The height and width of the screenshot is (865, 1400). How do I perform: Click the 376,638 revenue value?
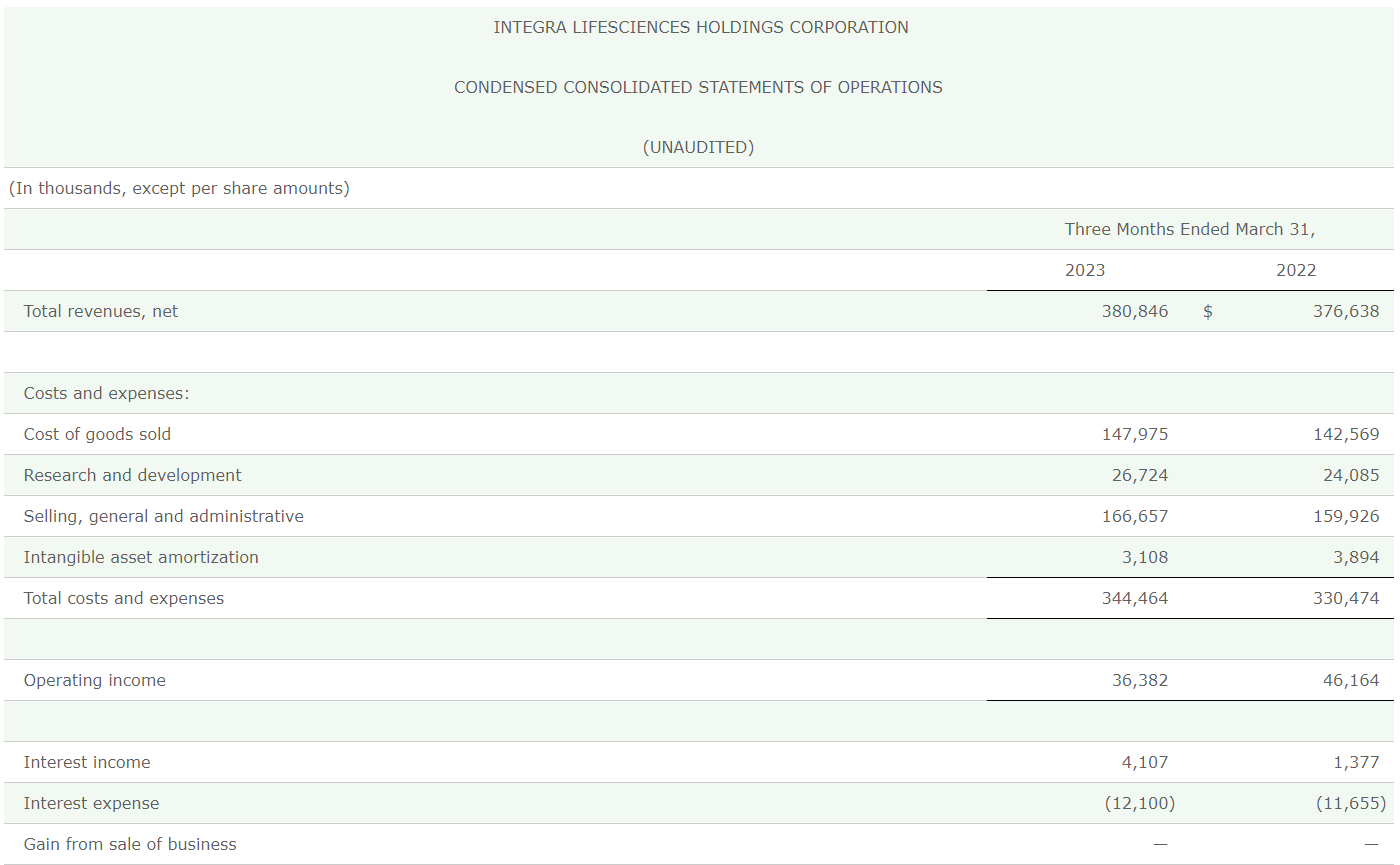[x=1346, y=311]
